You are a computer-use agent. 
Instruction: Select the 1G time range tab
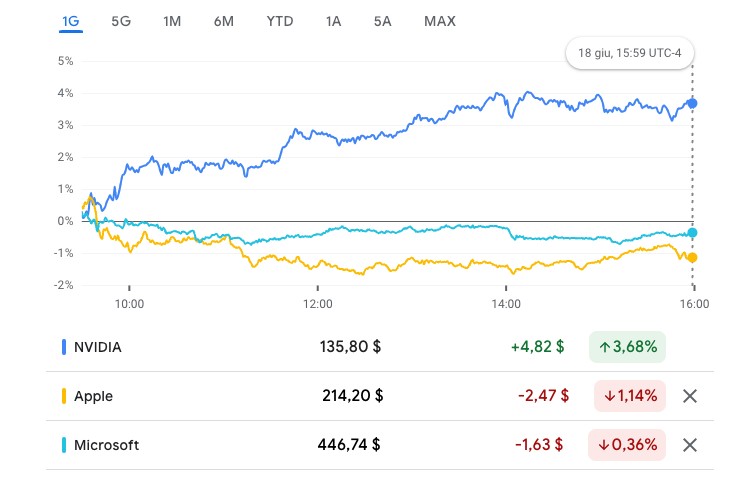coord(70,21)
